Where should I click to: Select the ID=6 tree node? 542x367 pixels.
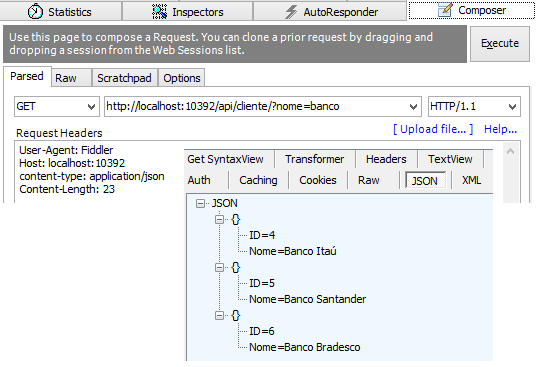point(262,331)
